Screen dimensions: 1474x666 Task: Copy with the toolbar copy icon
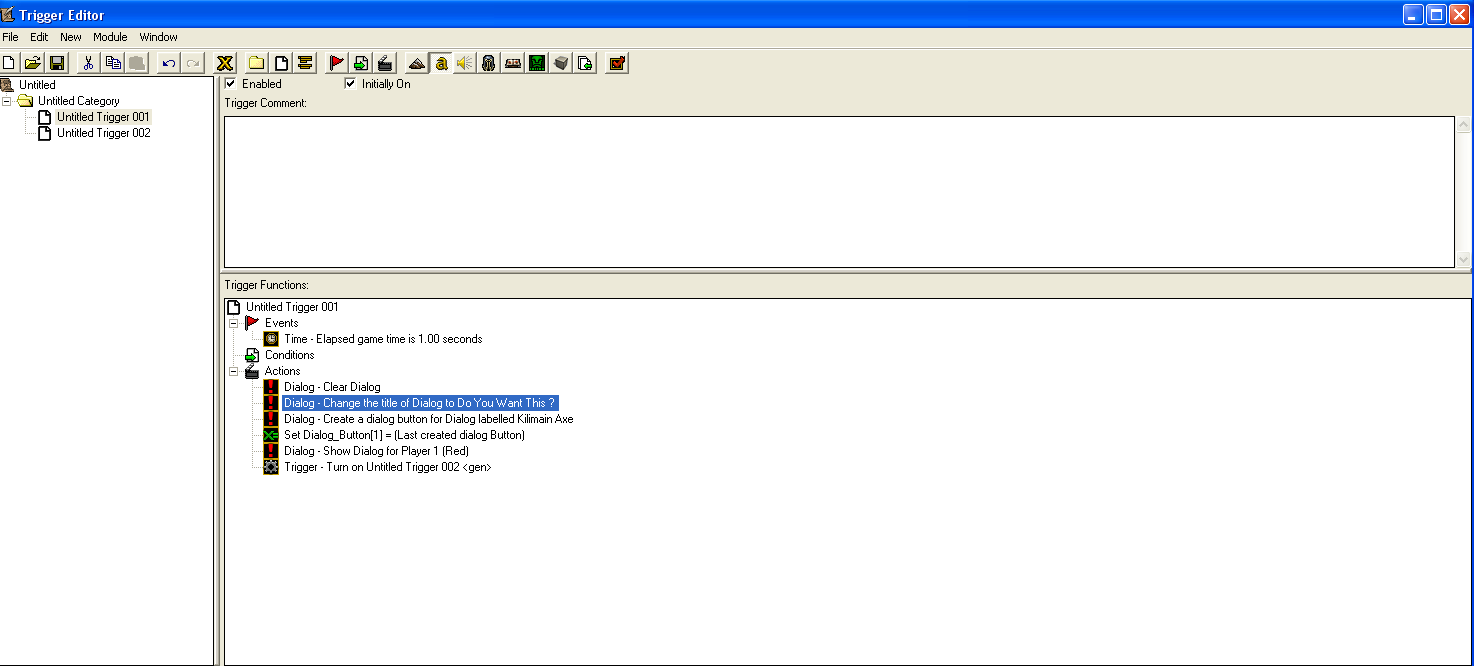(x=113, y=63)
